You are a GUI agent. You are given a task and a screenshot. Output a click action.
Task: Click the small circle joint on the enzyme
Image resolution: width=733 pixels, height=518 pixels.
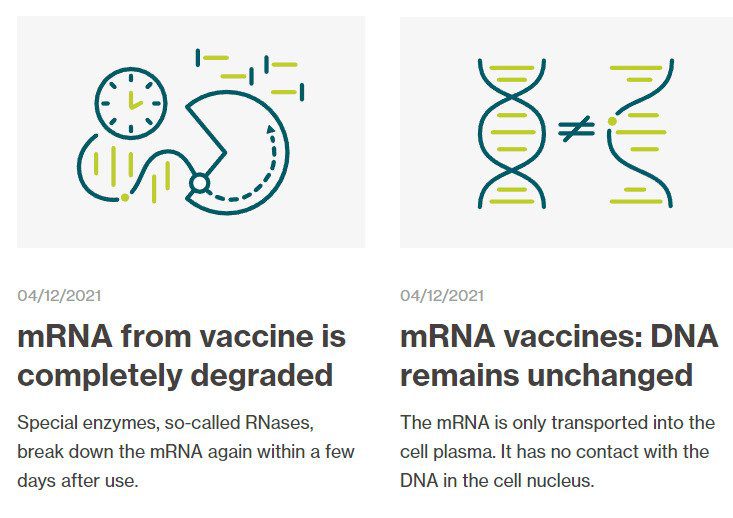200,183
